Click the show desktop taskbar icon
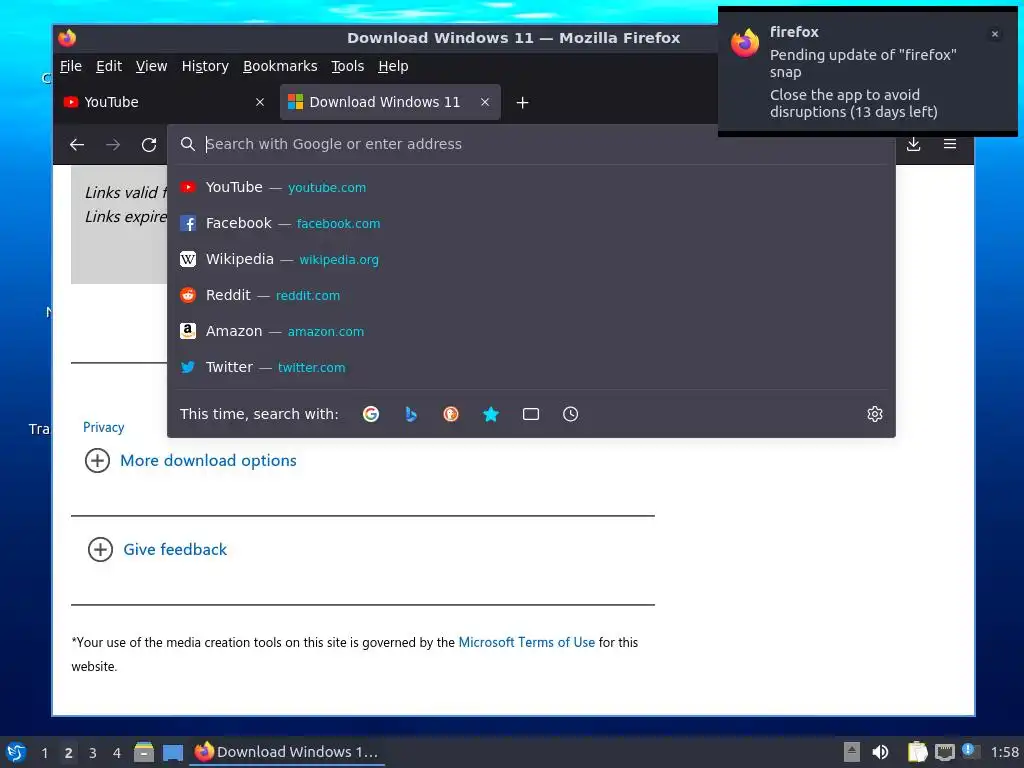Viewport: 1024px width, 768px height. pyautogui.click(x=172, y=752)
